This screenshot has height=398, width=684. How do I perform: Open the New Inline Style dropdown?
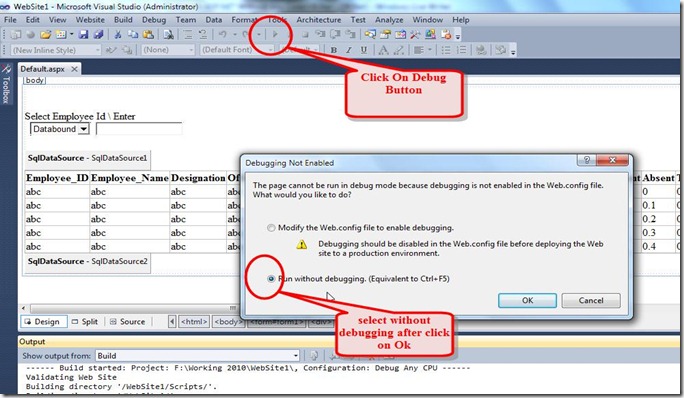pyautogui.click(x=55, y=50)
